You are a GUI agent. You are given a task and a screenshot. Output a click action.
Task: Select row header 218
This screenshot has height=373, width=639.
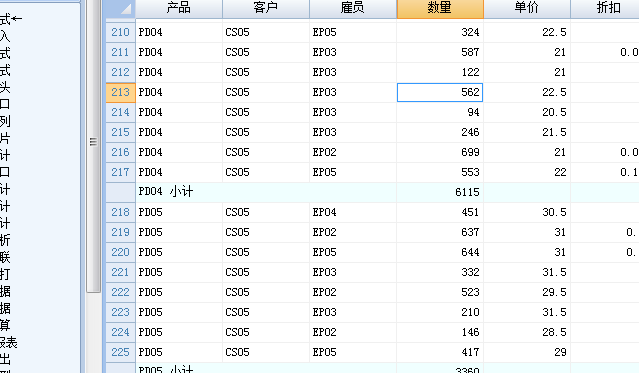[x=121, y=212]
